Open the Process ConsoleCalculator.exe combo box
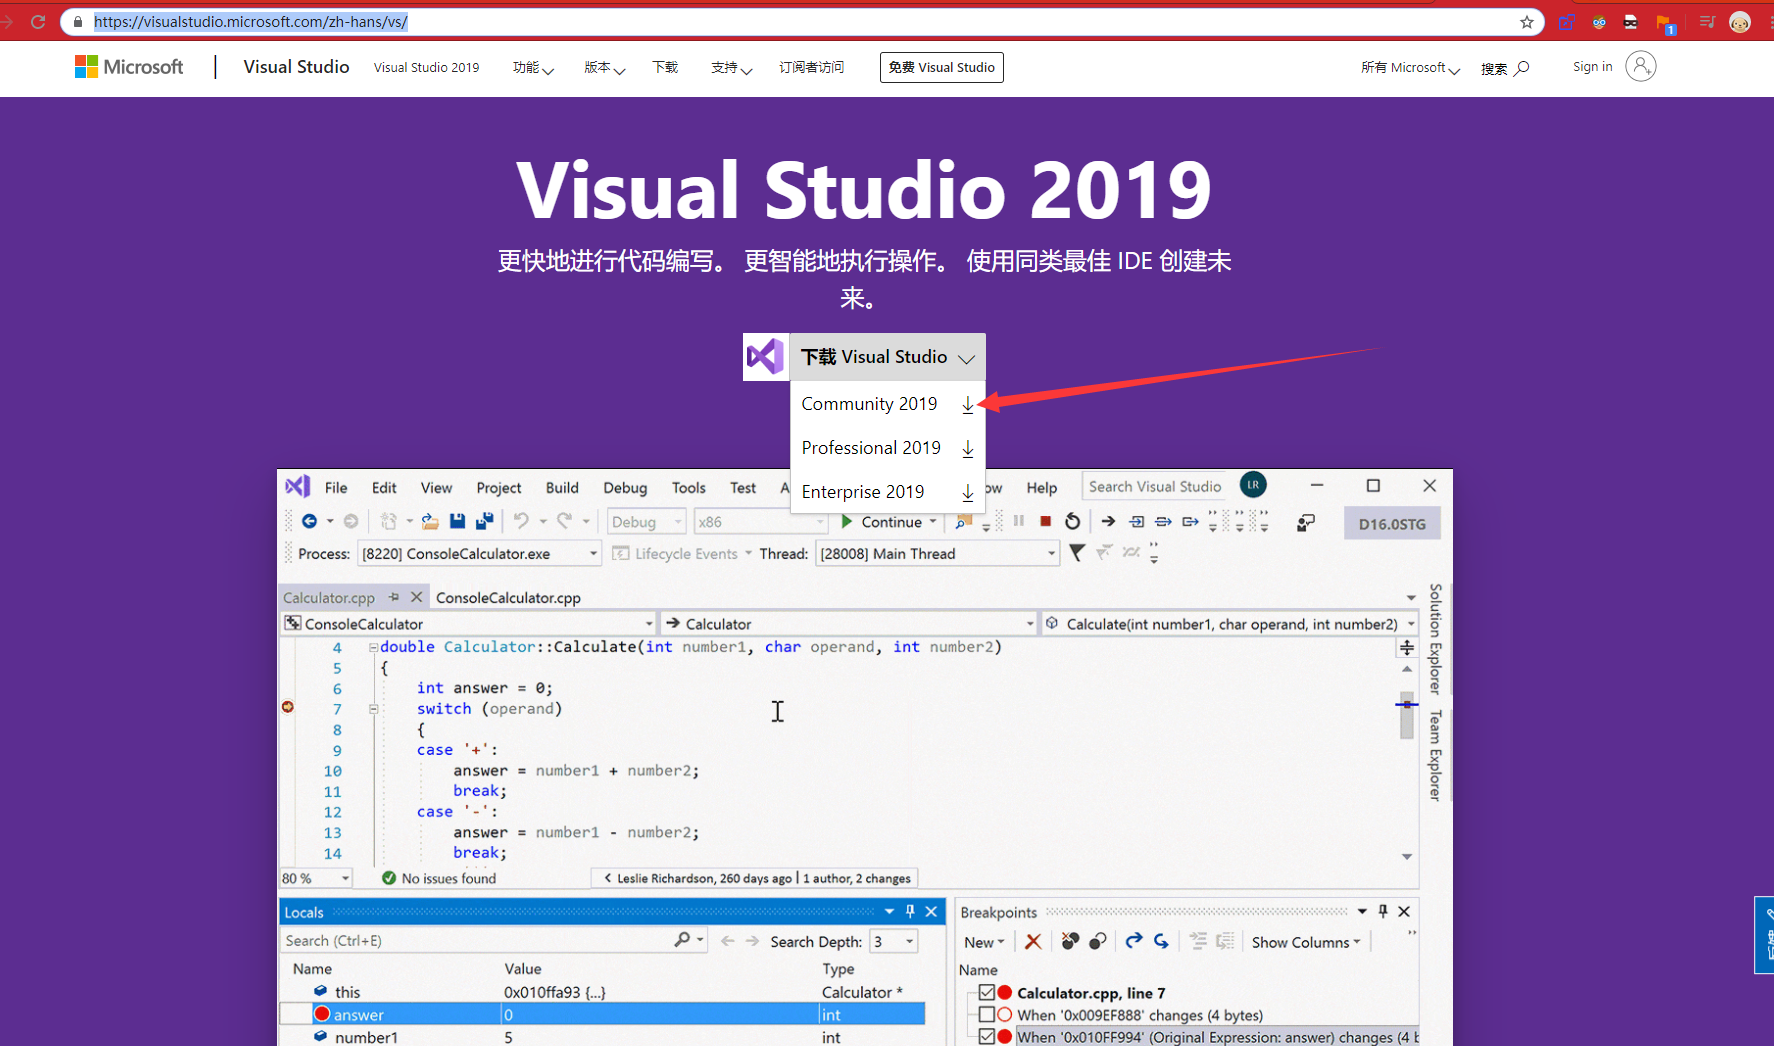 click(479, 553)
